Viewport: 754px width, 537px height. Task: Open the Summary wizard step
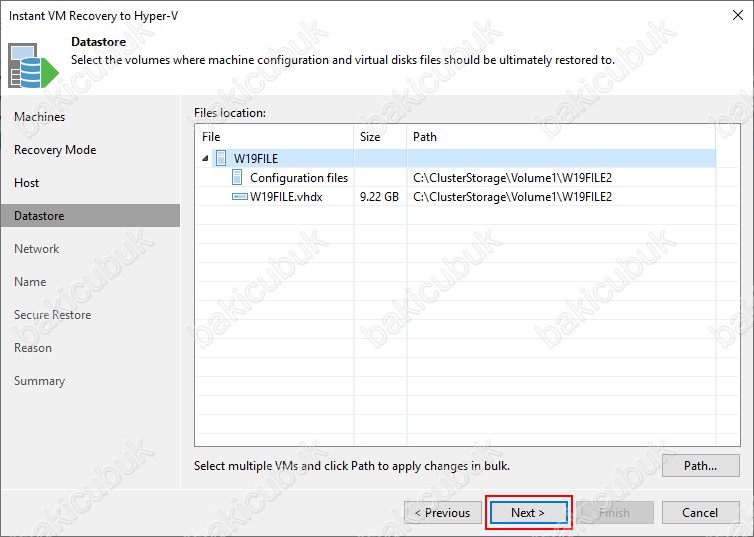pyautogui.click(x=39, y=381)
